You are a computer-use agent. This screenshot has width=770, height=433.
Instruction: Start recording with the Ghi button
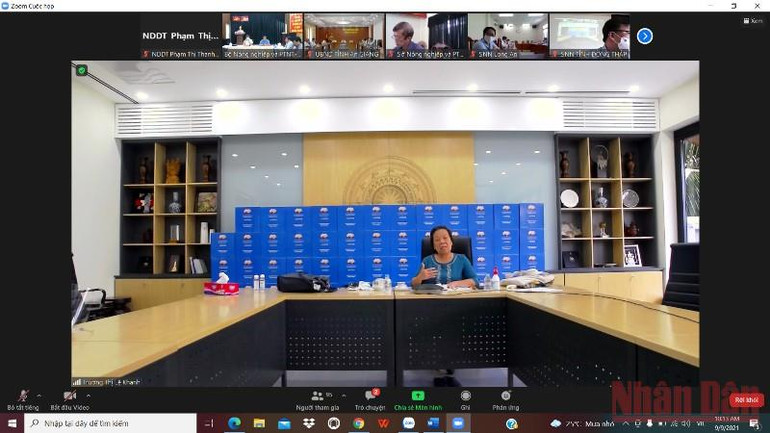click(465, 399)
